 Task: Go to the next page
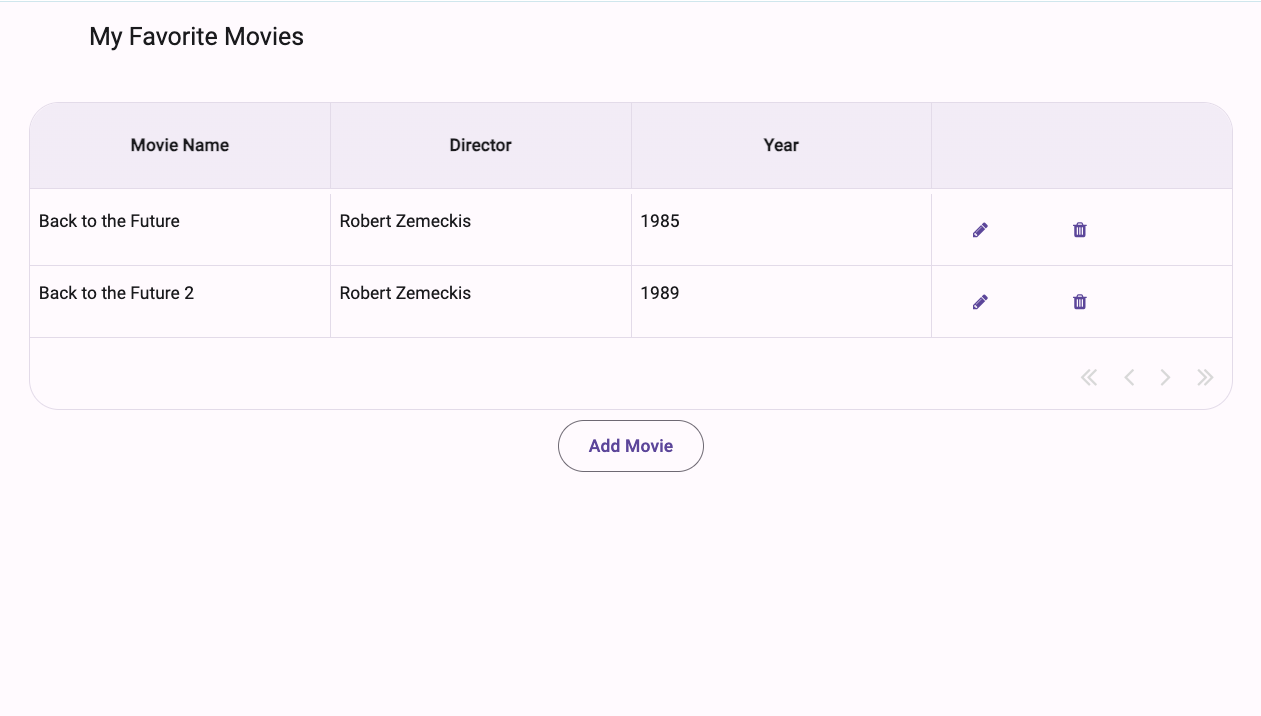1165,377
